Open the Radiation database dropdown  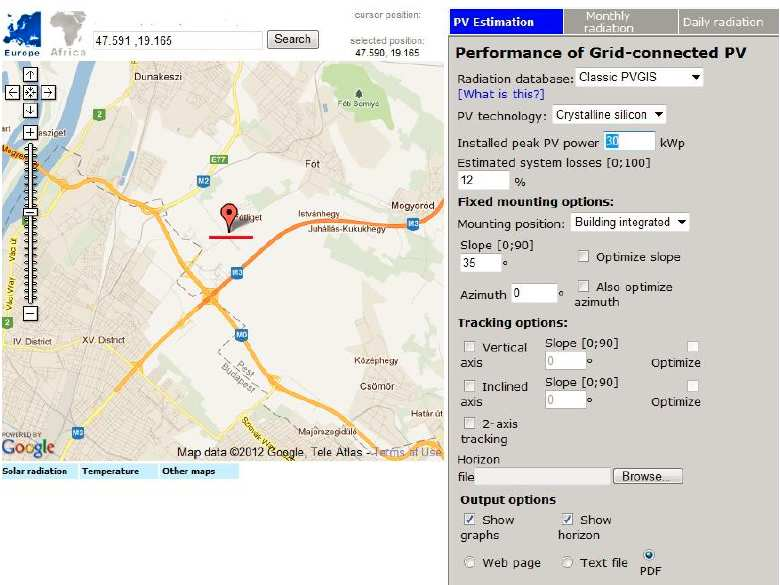click(x=639, y=77)
